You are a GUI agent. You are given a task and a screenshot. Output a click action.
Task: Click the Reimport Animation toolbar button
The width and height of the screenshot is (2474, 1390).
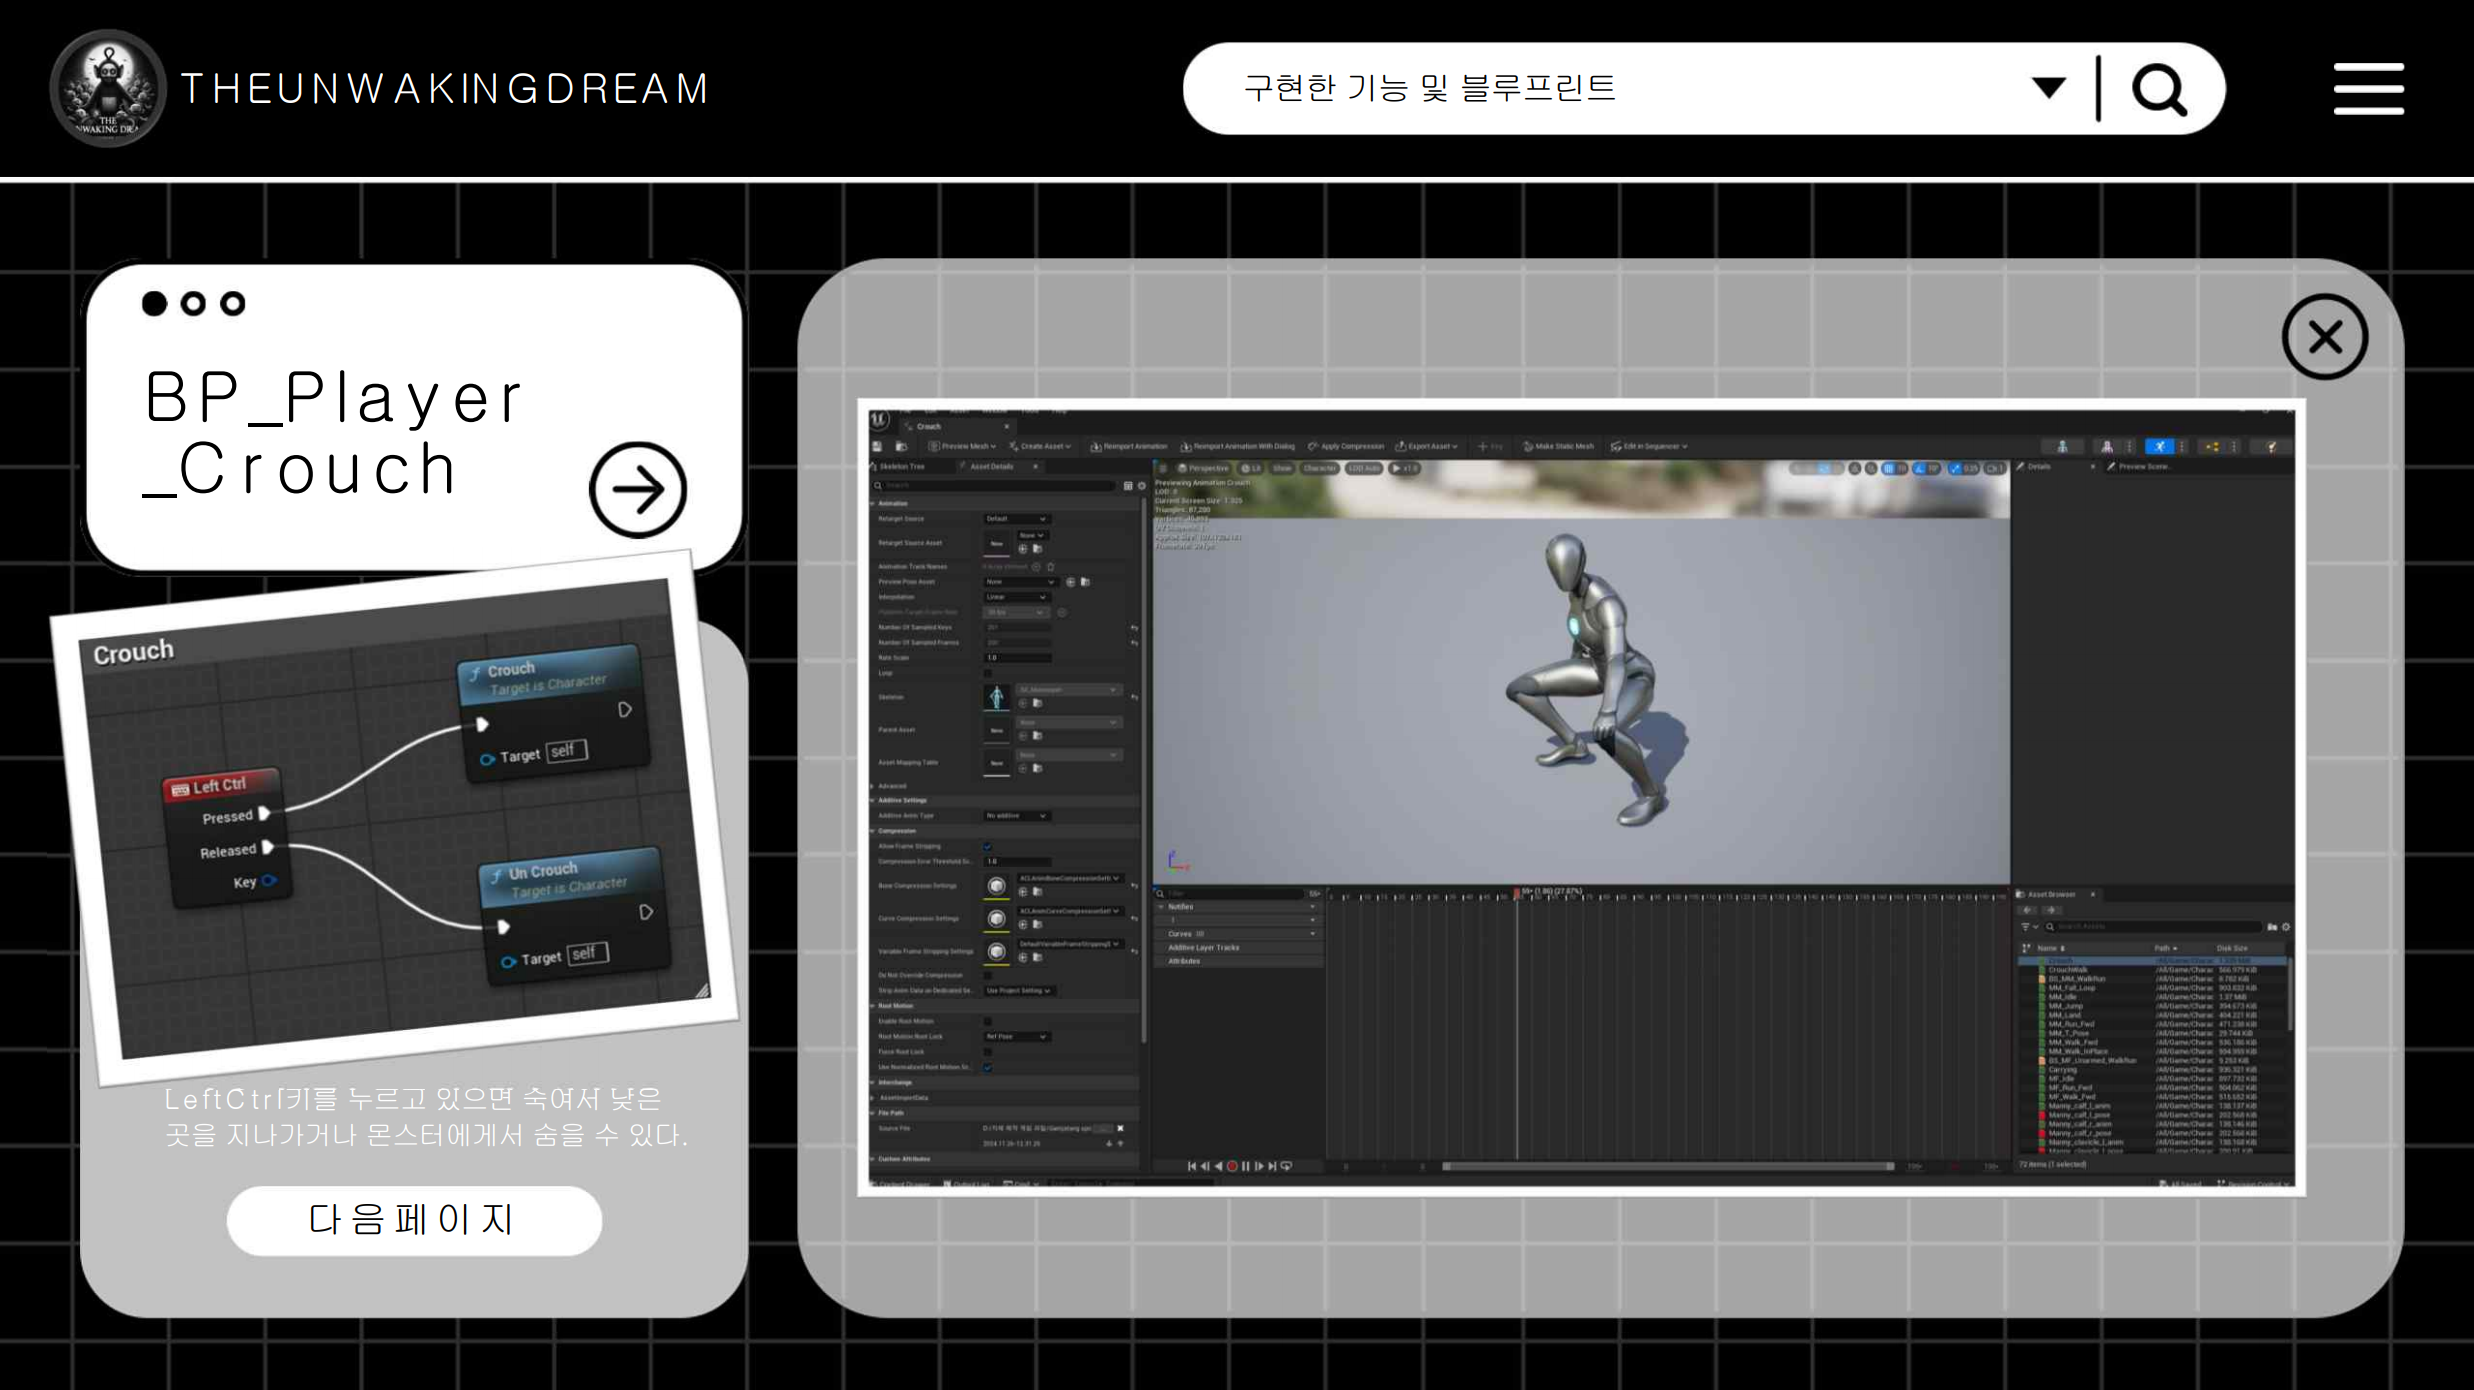click(x=1129, y=447)
